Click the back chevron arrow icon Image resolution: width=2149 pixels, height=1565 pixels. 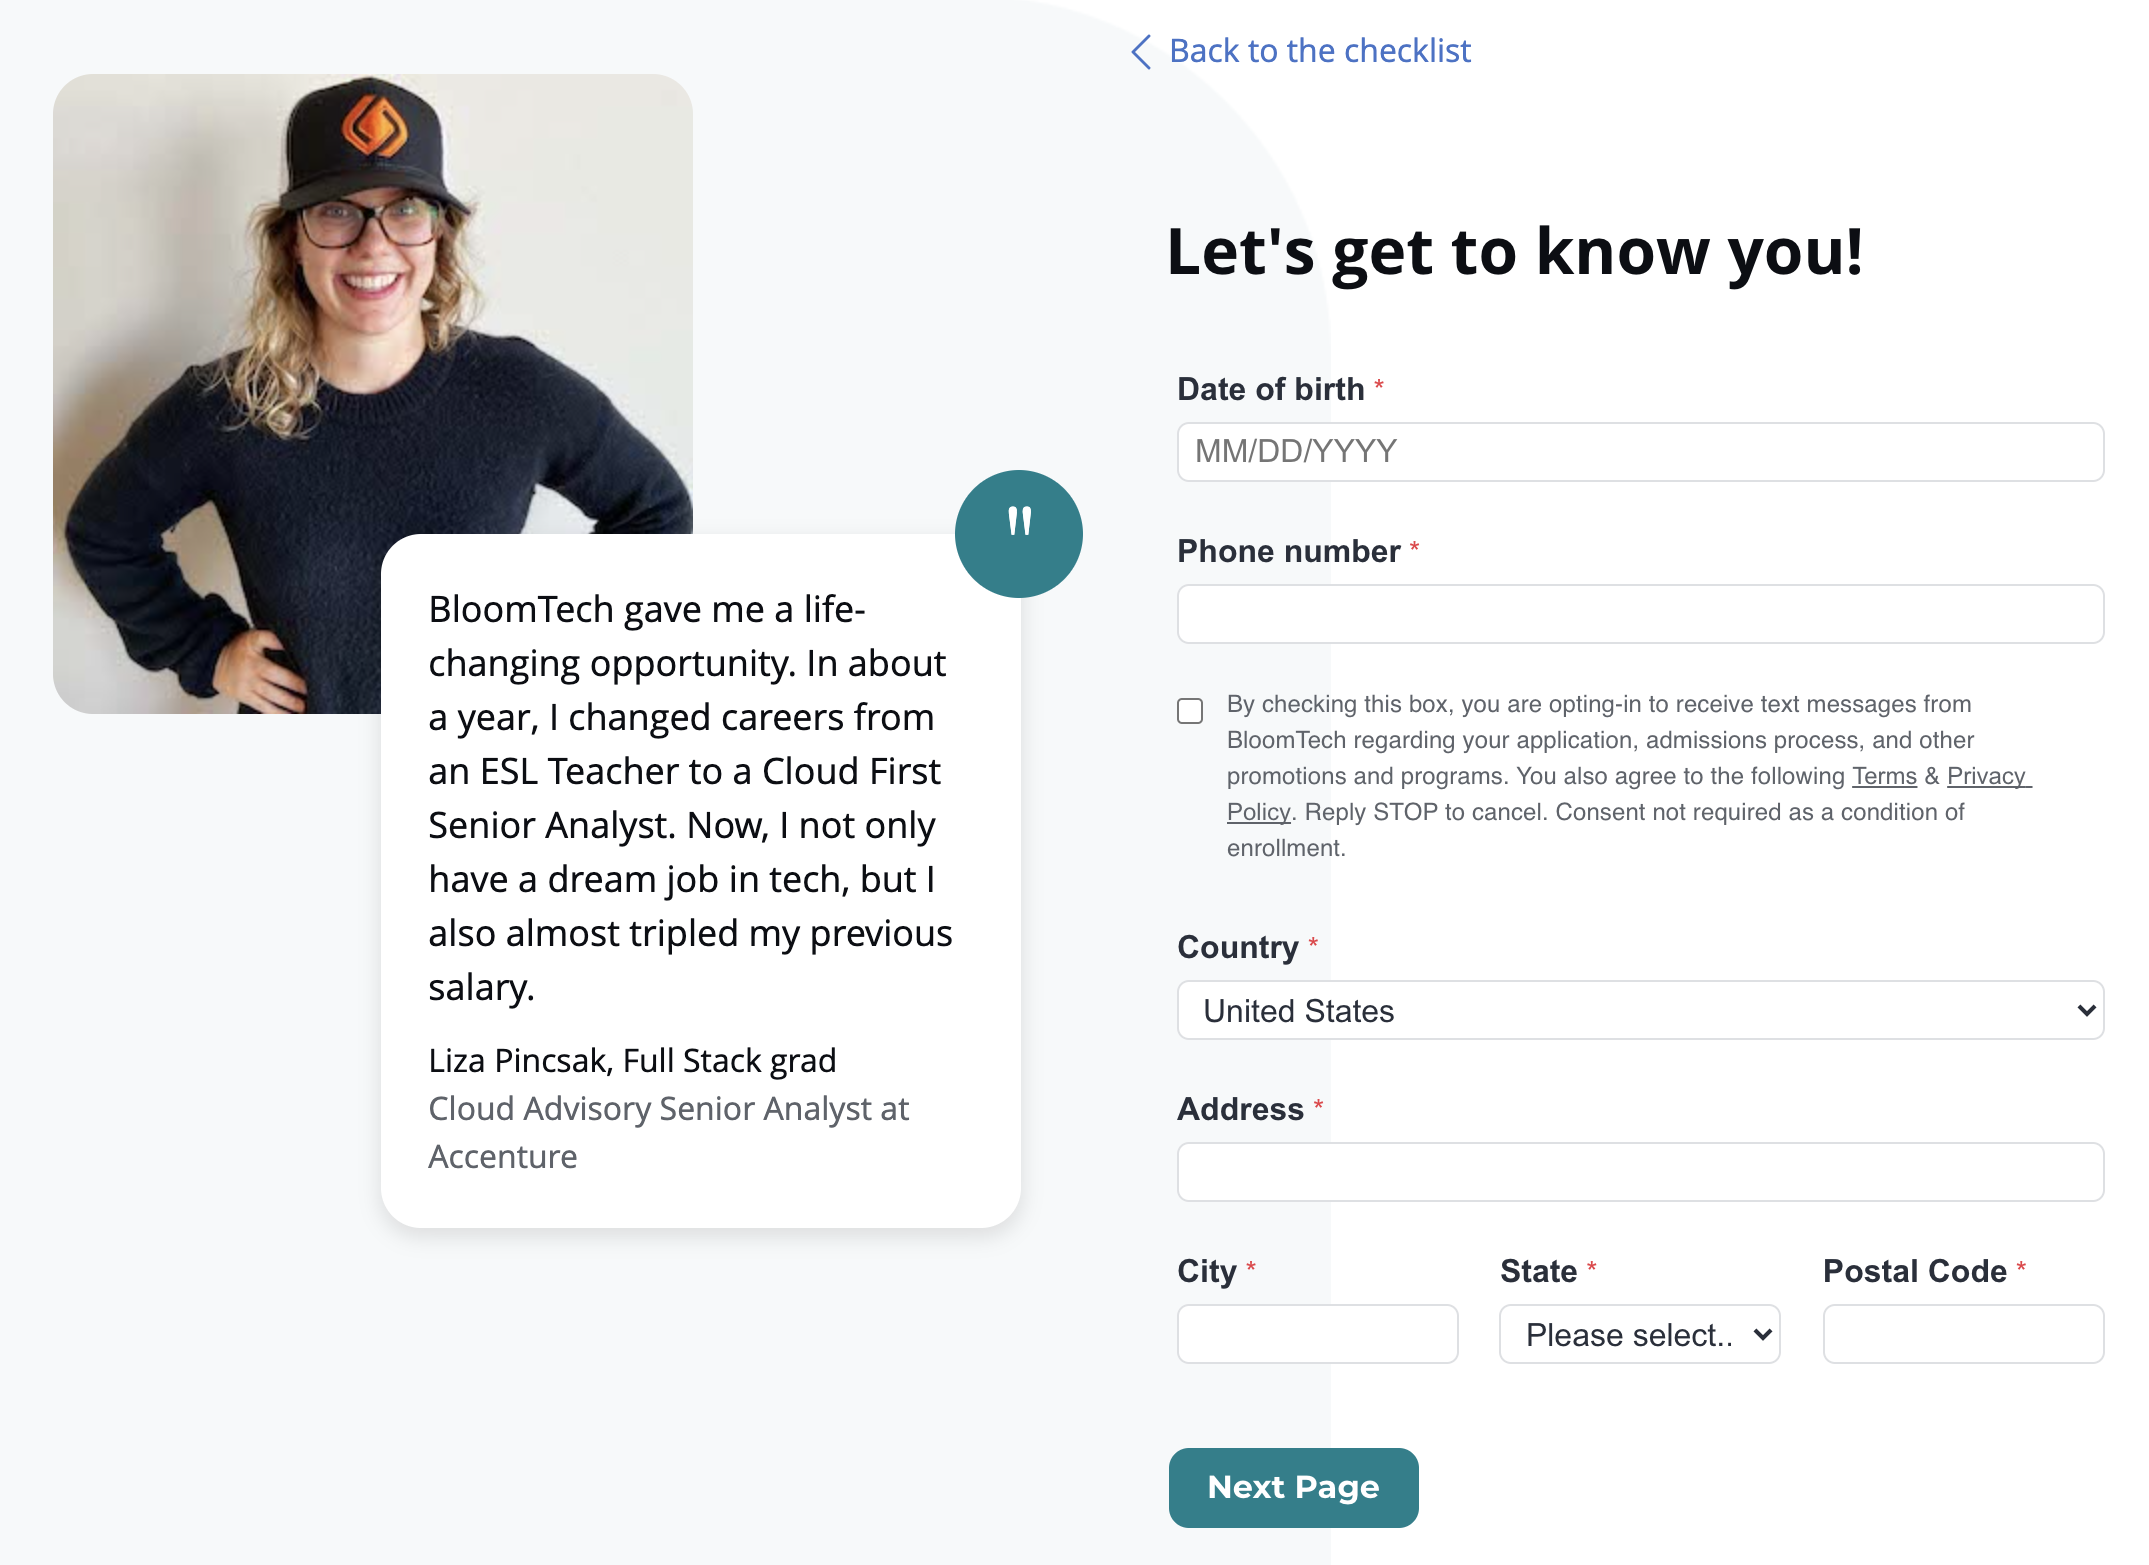1140,51
